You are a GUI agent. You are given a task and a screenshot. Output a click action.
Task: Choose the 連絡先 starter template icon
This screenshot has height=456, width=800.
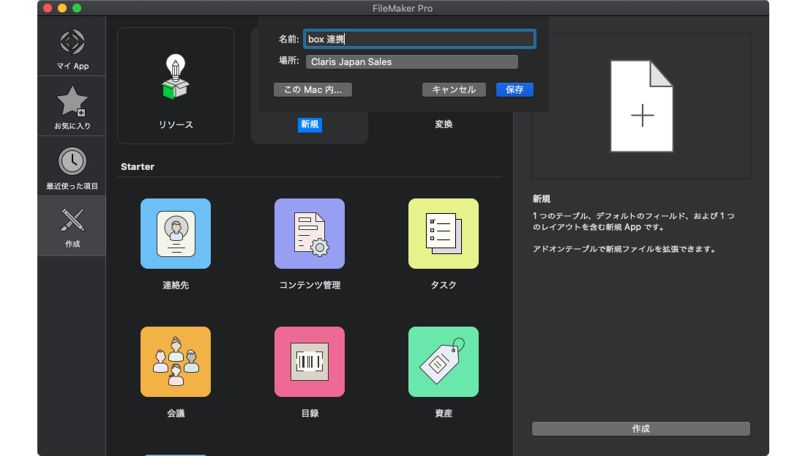coord(176,234)
